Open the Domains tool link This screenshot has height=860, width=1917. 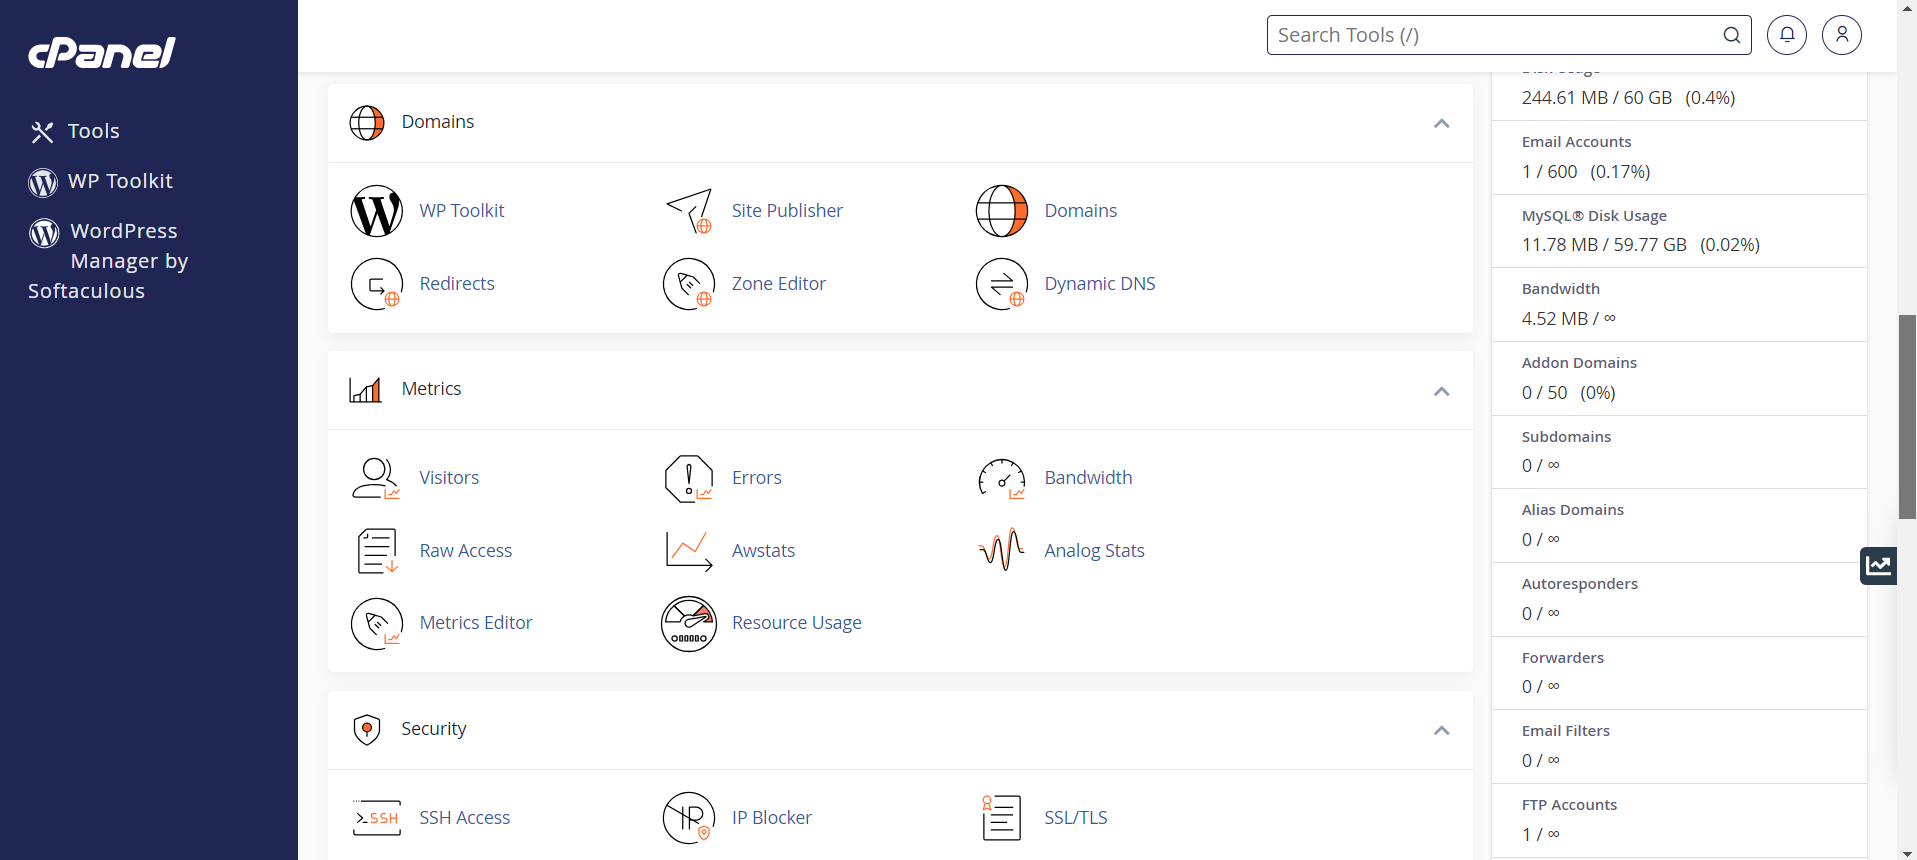pyautogui.click(x=1081, y=211)
